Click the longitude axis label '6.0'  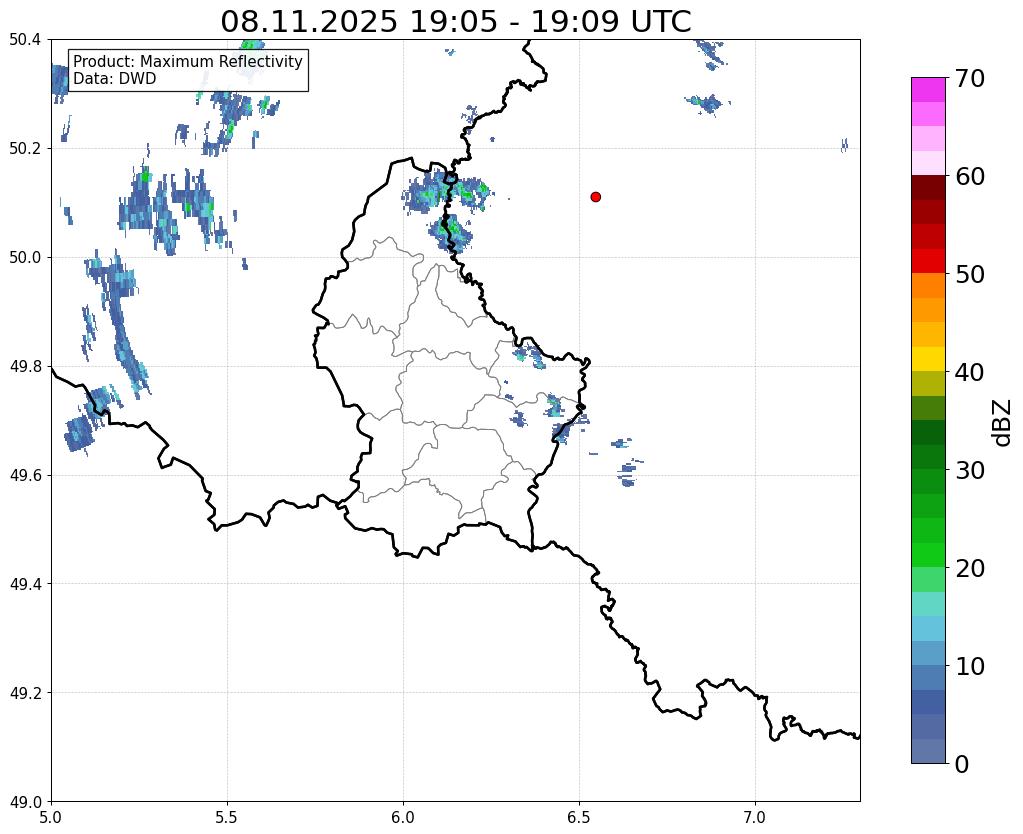tap(403, 817)
